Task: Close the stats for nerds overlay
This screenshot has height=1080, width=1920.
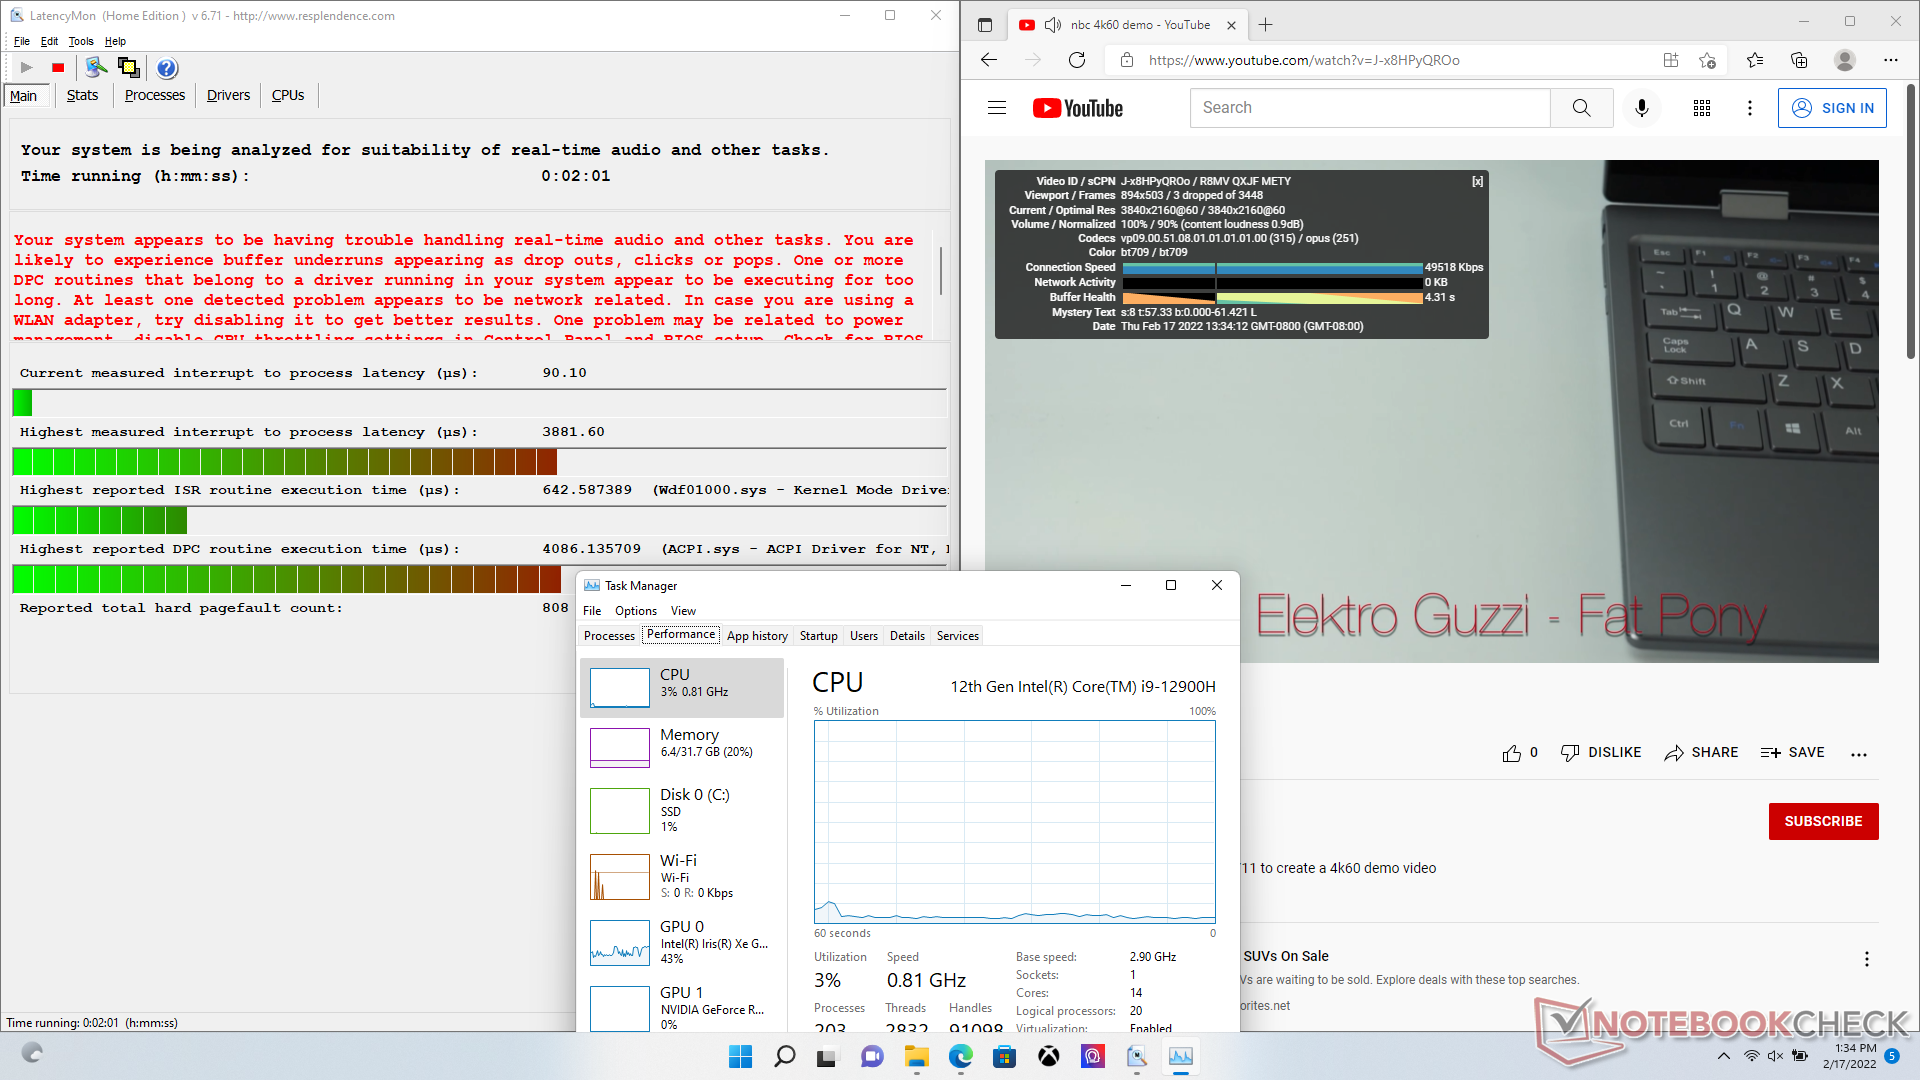Action: pos(1477,181)
